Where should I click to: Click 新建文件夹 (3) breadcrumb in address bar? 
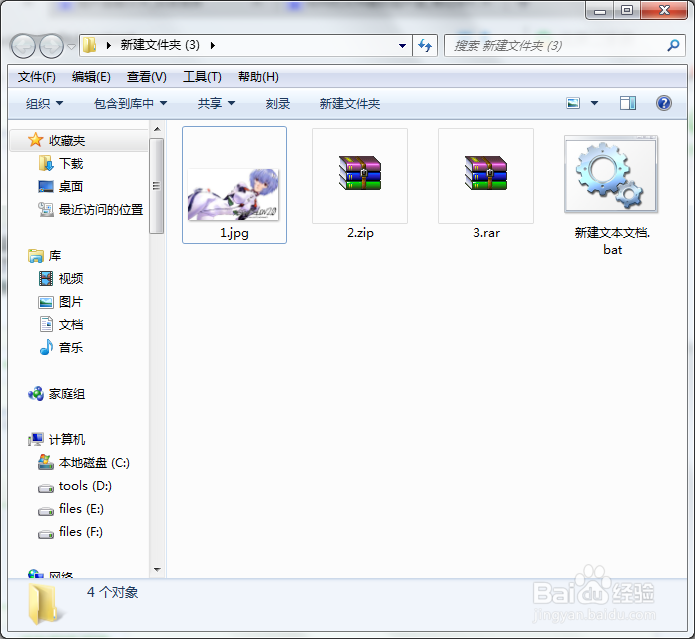(x=160, y=45)
